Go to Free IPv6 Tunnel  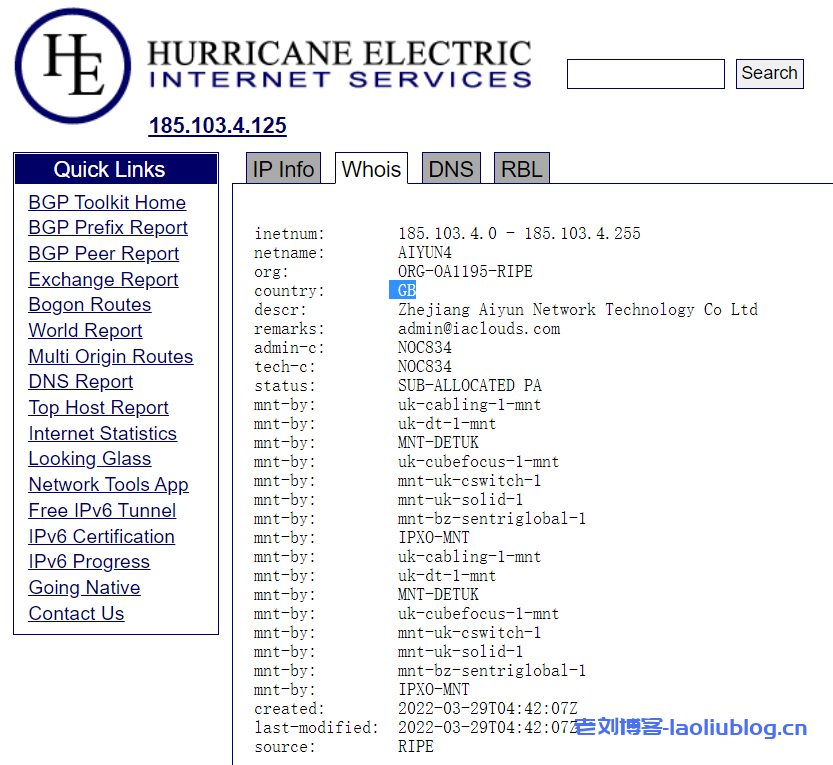point(102,511)
